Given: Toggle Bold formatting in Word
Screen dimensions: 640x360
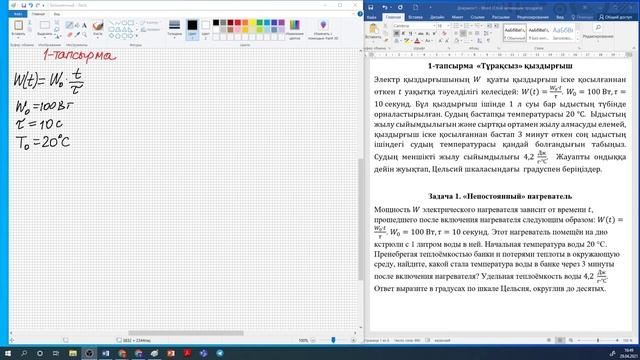Looking at the screenshot, I should (396, 33).
